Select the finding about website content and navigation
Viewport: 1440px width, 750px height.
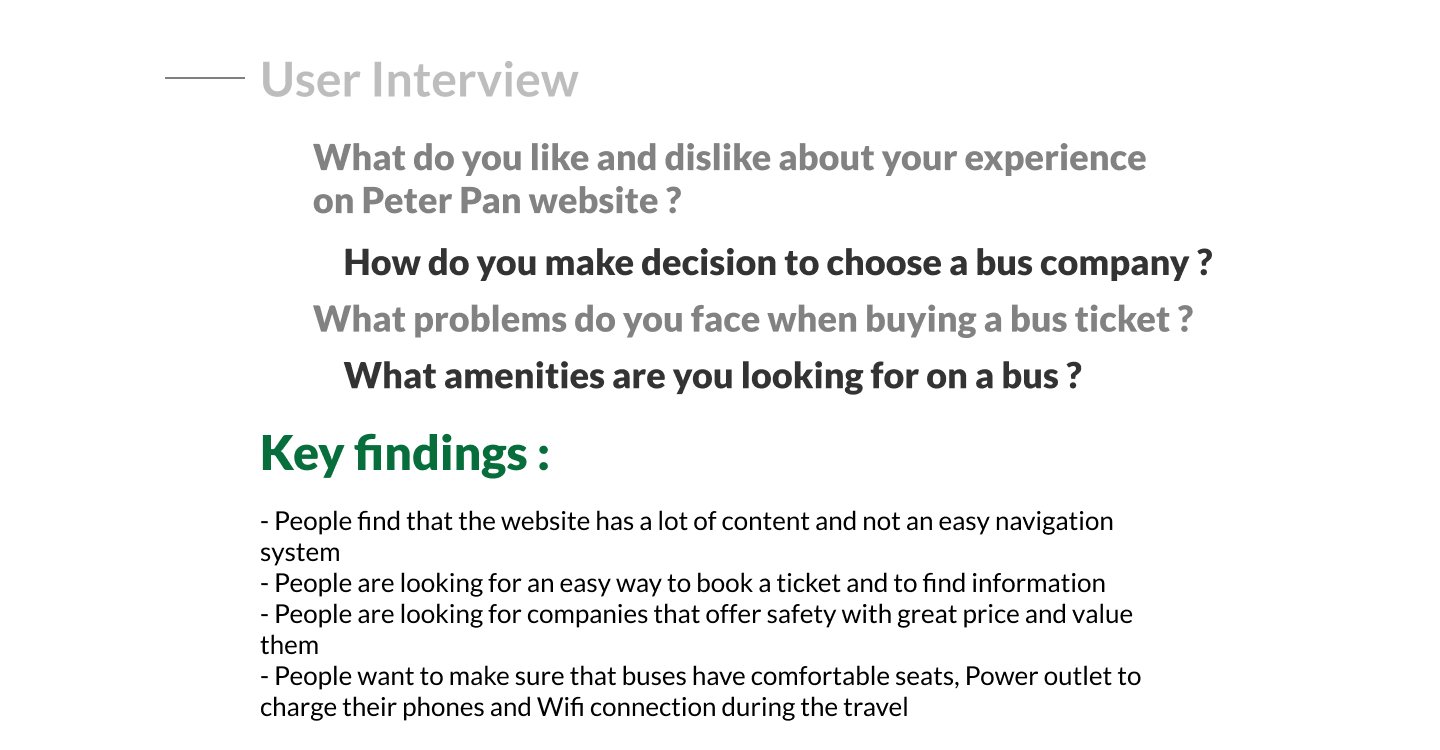pyautogui.click(x=686, y=536)
